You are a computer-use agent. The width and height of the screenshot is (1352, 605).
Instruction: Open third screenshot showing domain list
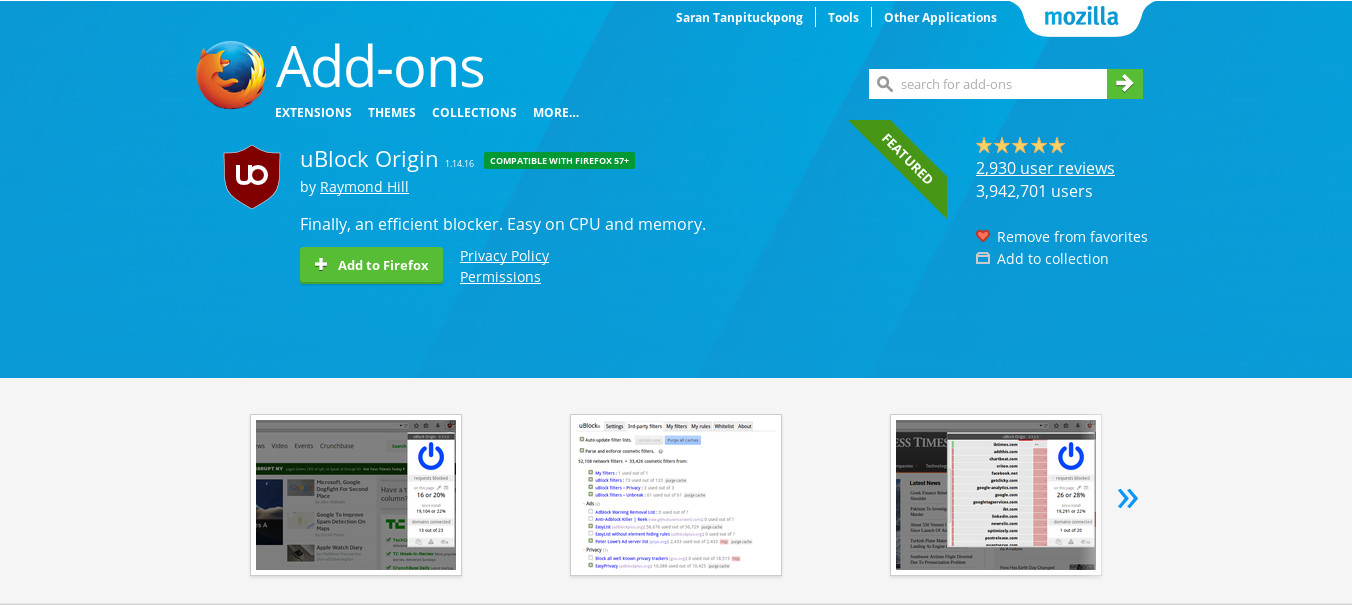996,495
